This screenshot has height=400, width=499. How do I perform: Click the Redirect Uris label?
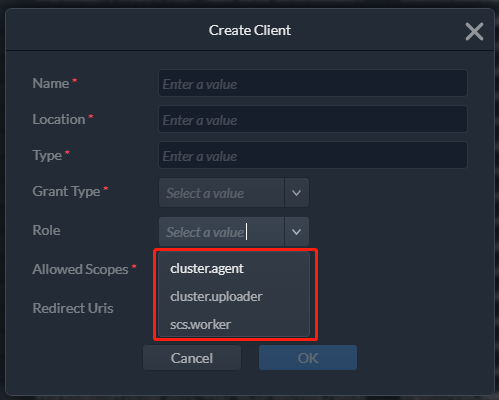(x=73, y=308)
